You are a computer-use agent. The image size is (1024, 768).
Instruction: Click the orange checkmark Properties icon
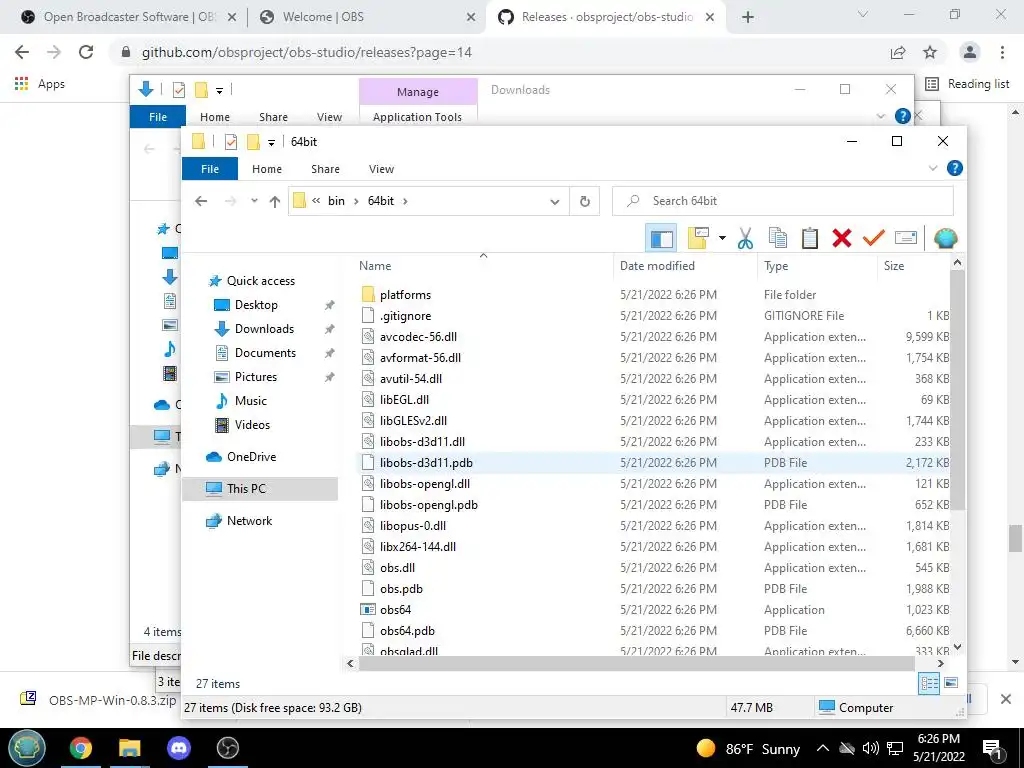pyautogui.click(x=873, y=238)
